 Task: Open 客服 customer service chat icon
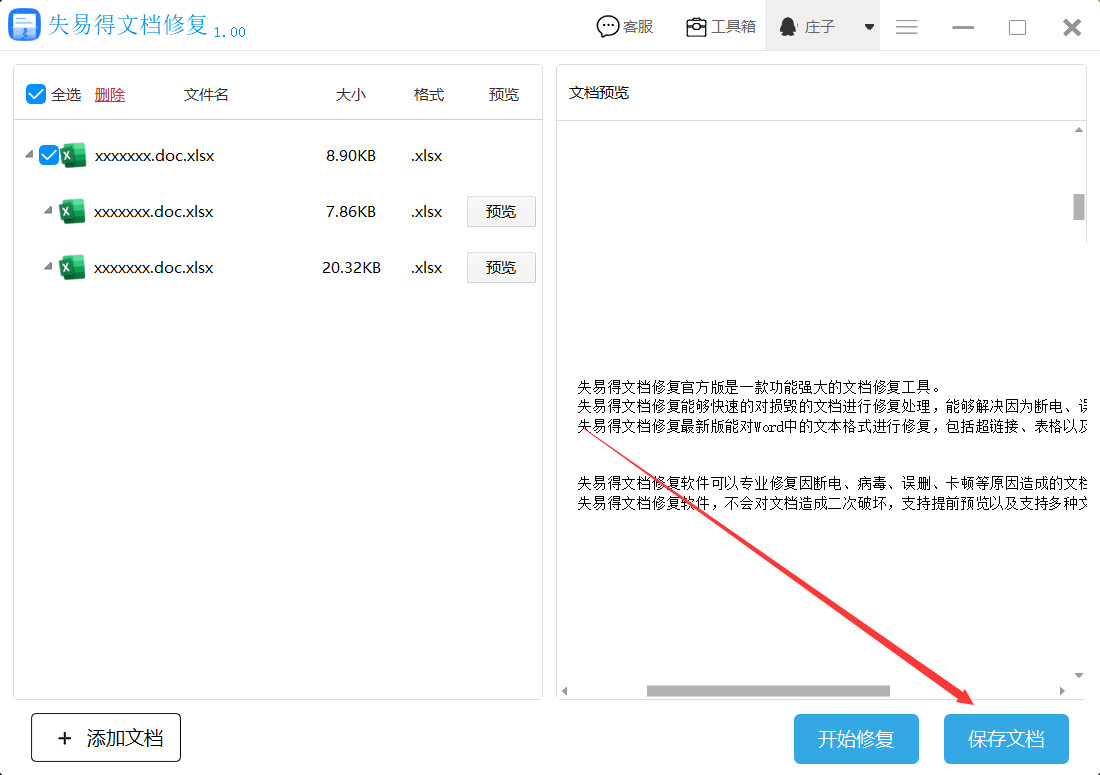point(608,27)
